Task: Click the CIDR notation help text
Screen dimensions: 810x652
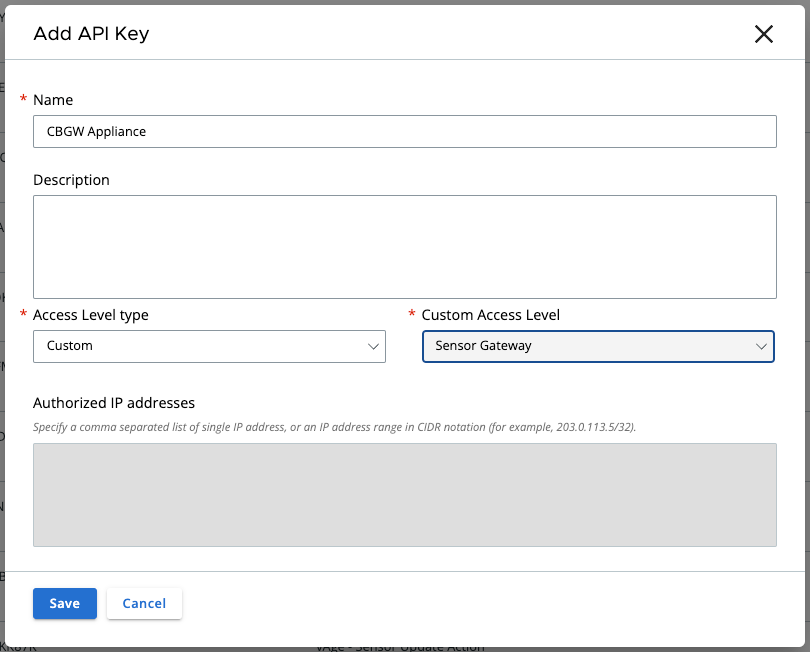Action: (334, 426)
